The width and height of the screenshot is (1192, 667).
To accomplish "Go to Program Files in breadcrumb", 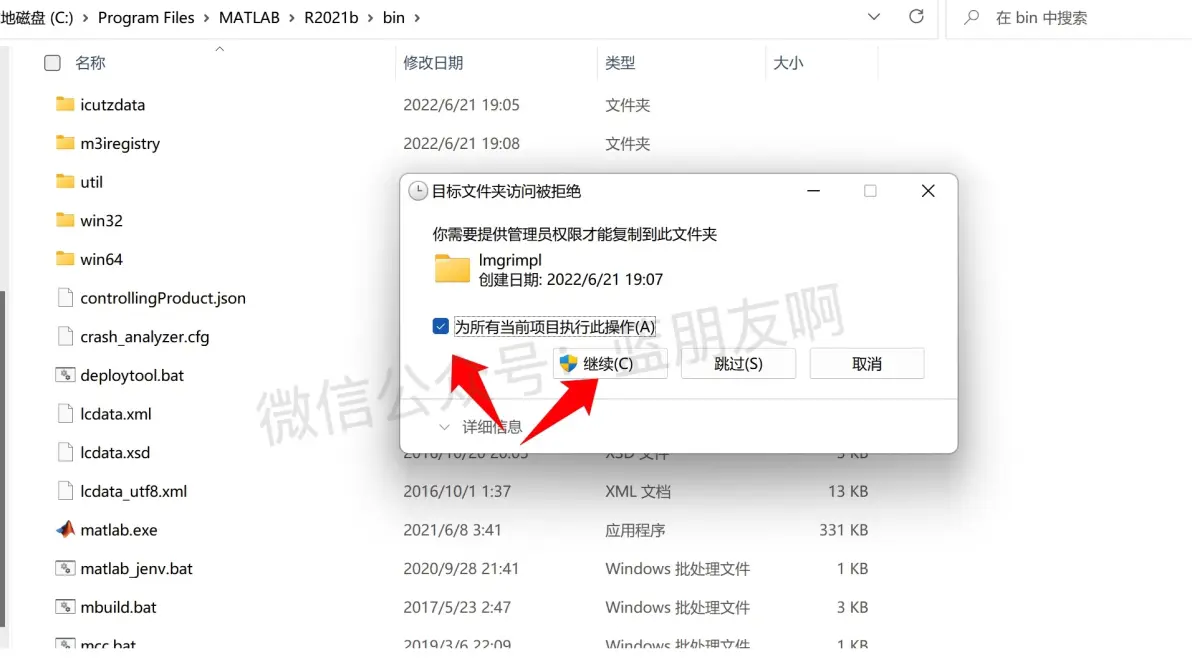I will click(x=146, y=17).
